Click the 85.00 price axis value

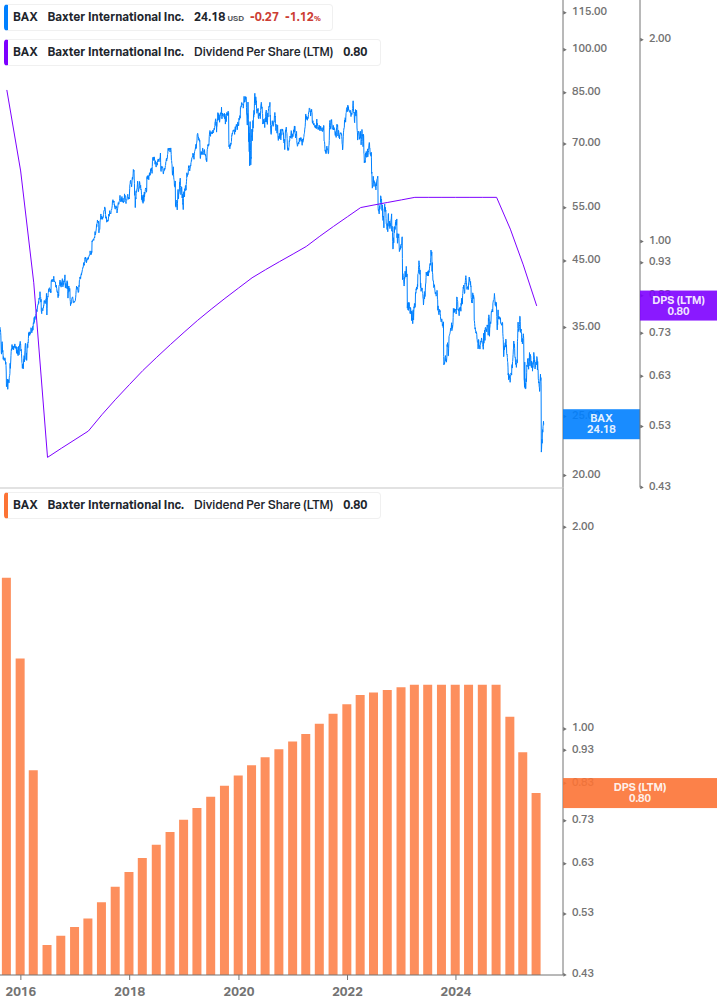click(586, 92)
